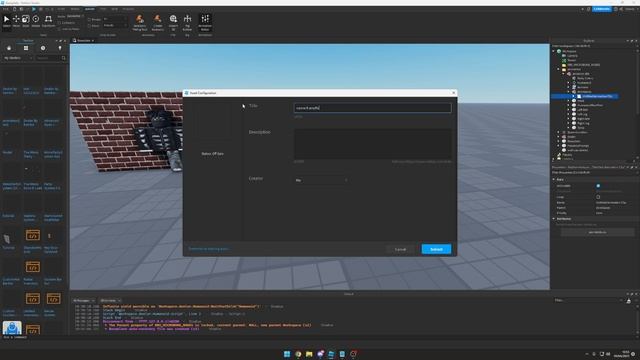Open Toolbox Recent tab icon
The width and height of the screenshot is (640, 360).
pyautogui.click(x=43, y=48)
